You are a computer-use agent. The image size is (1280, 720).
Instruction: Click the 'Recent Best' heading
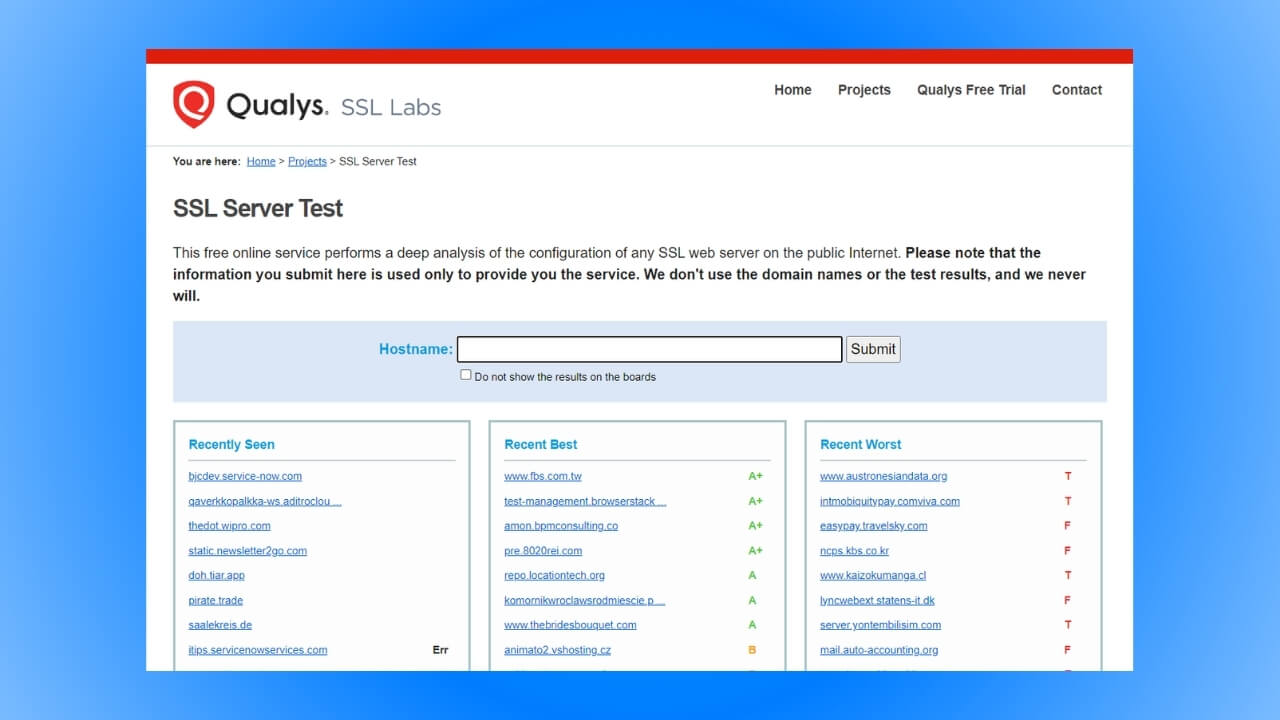click(541, 444)
